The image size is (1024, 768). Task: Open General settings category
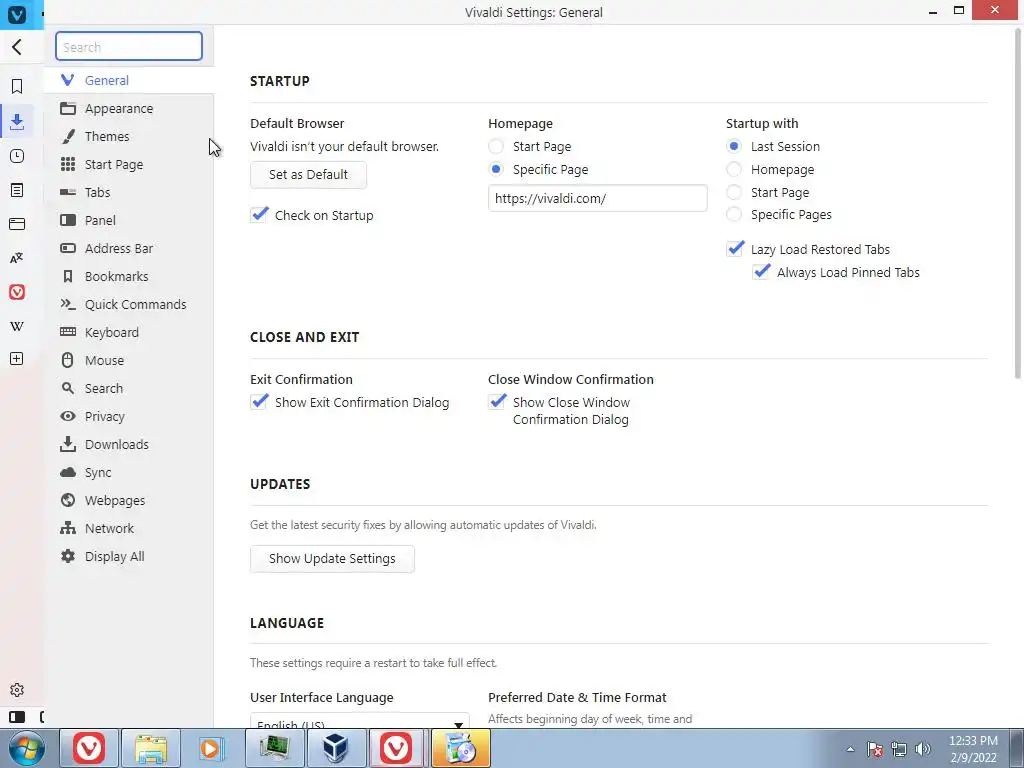[x=129, y=80]
